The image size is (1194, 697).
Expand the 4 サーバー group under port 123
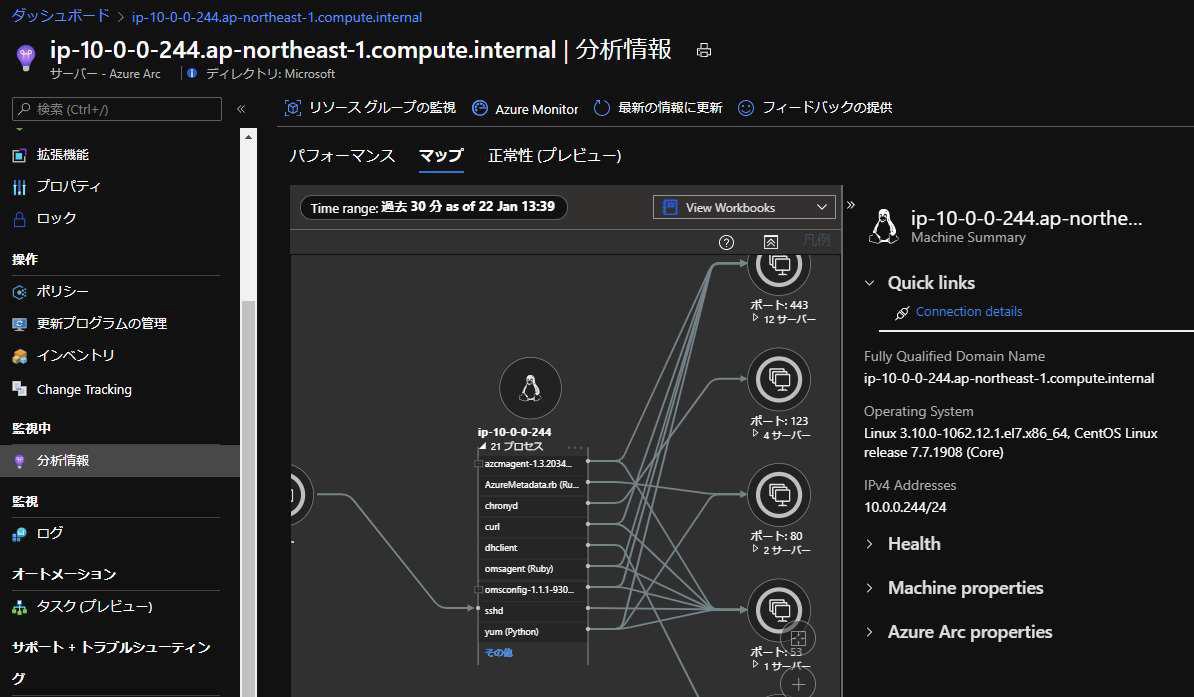point(755,433)
